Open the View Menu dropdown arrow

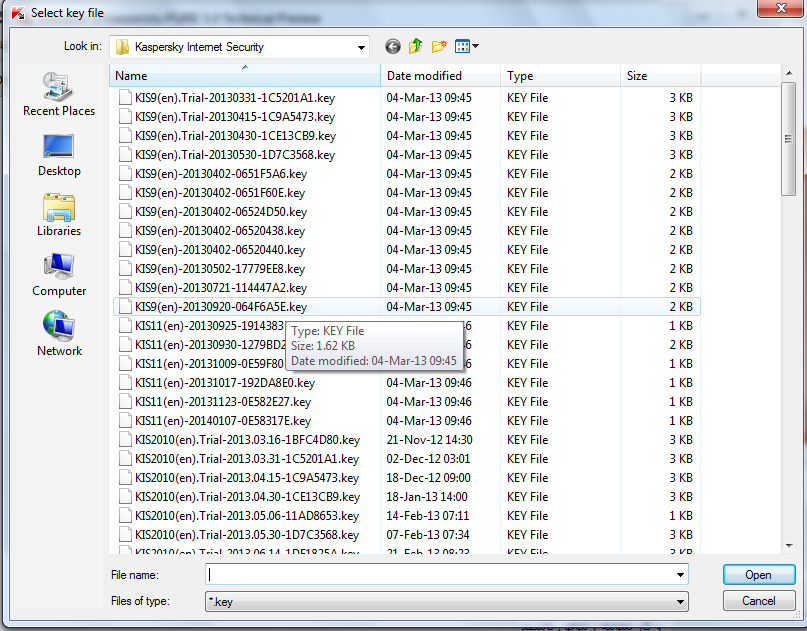tap(476, 46)
